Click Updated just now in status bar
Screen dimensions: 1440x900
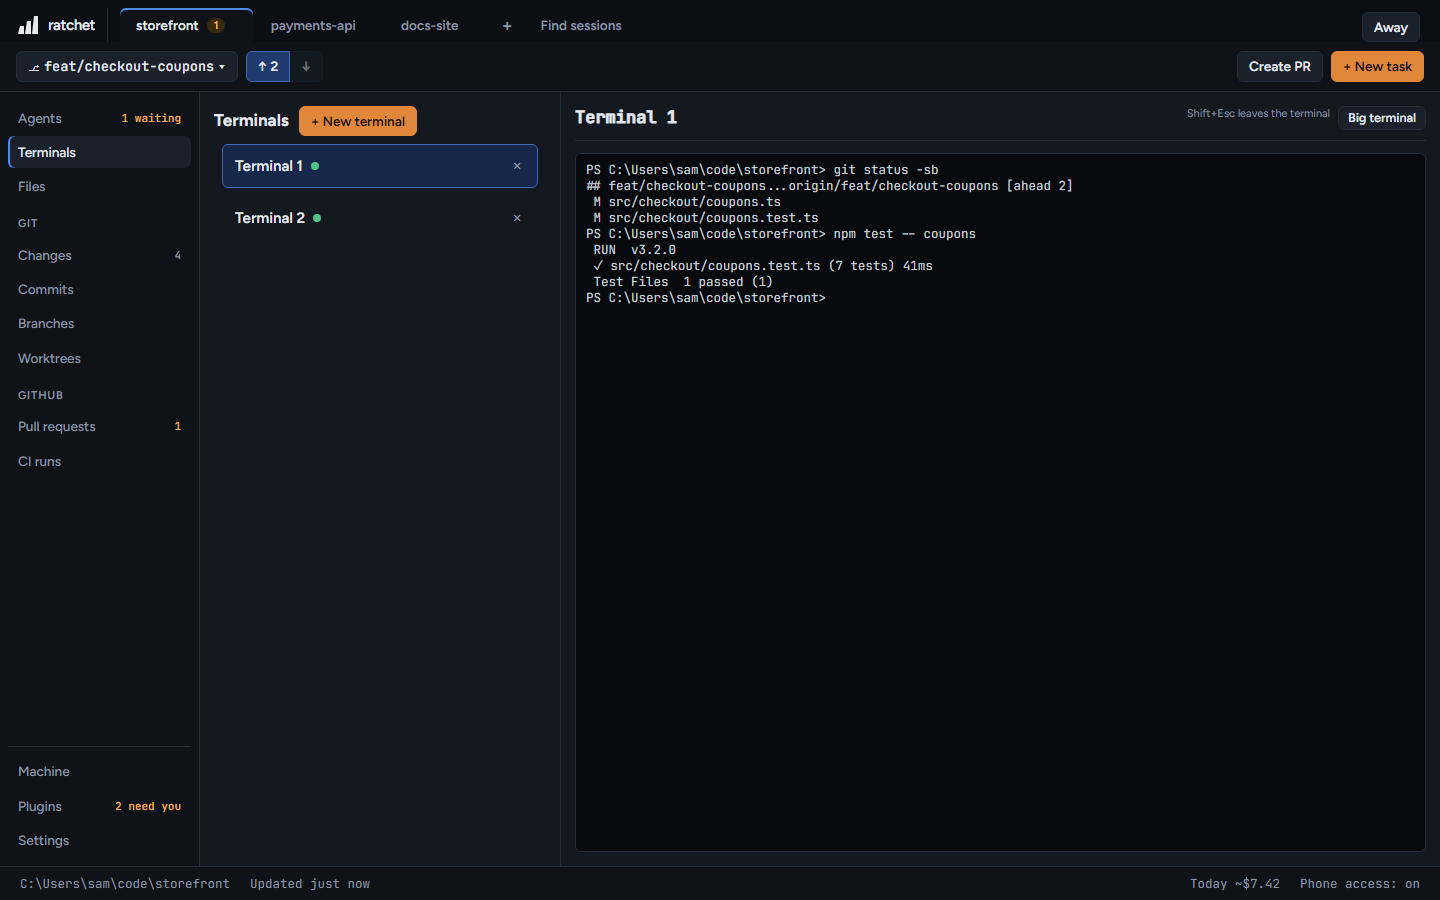[310, 884]
